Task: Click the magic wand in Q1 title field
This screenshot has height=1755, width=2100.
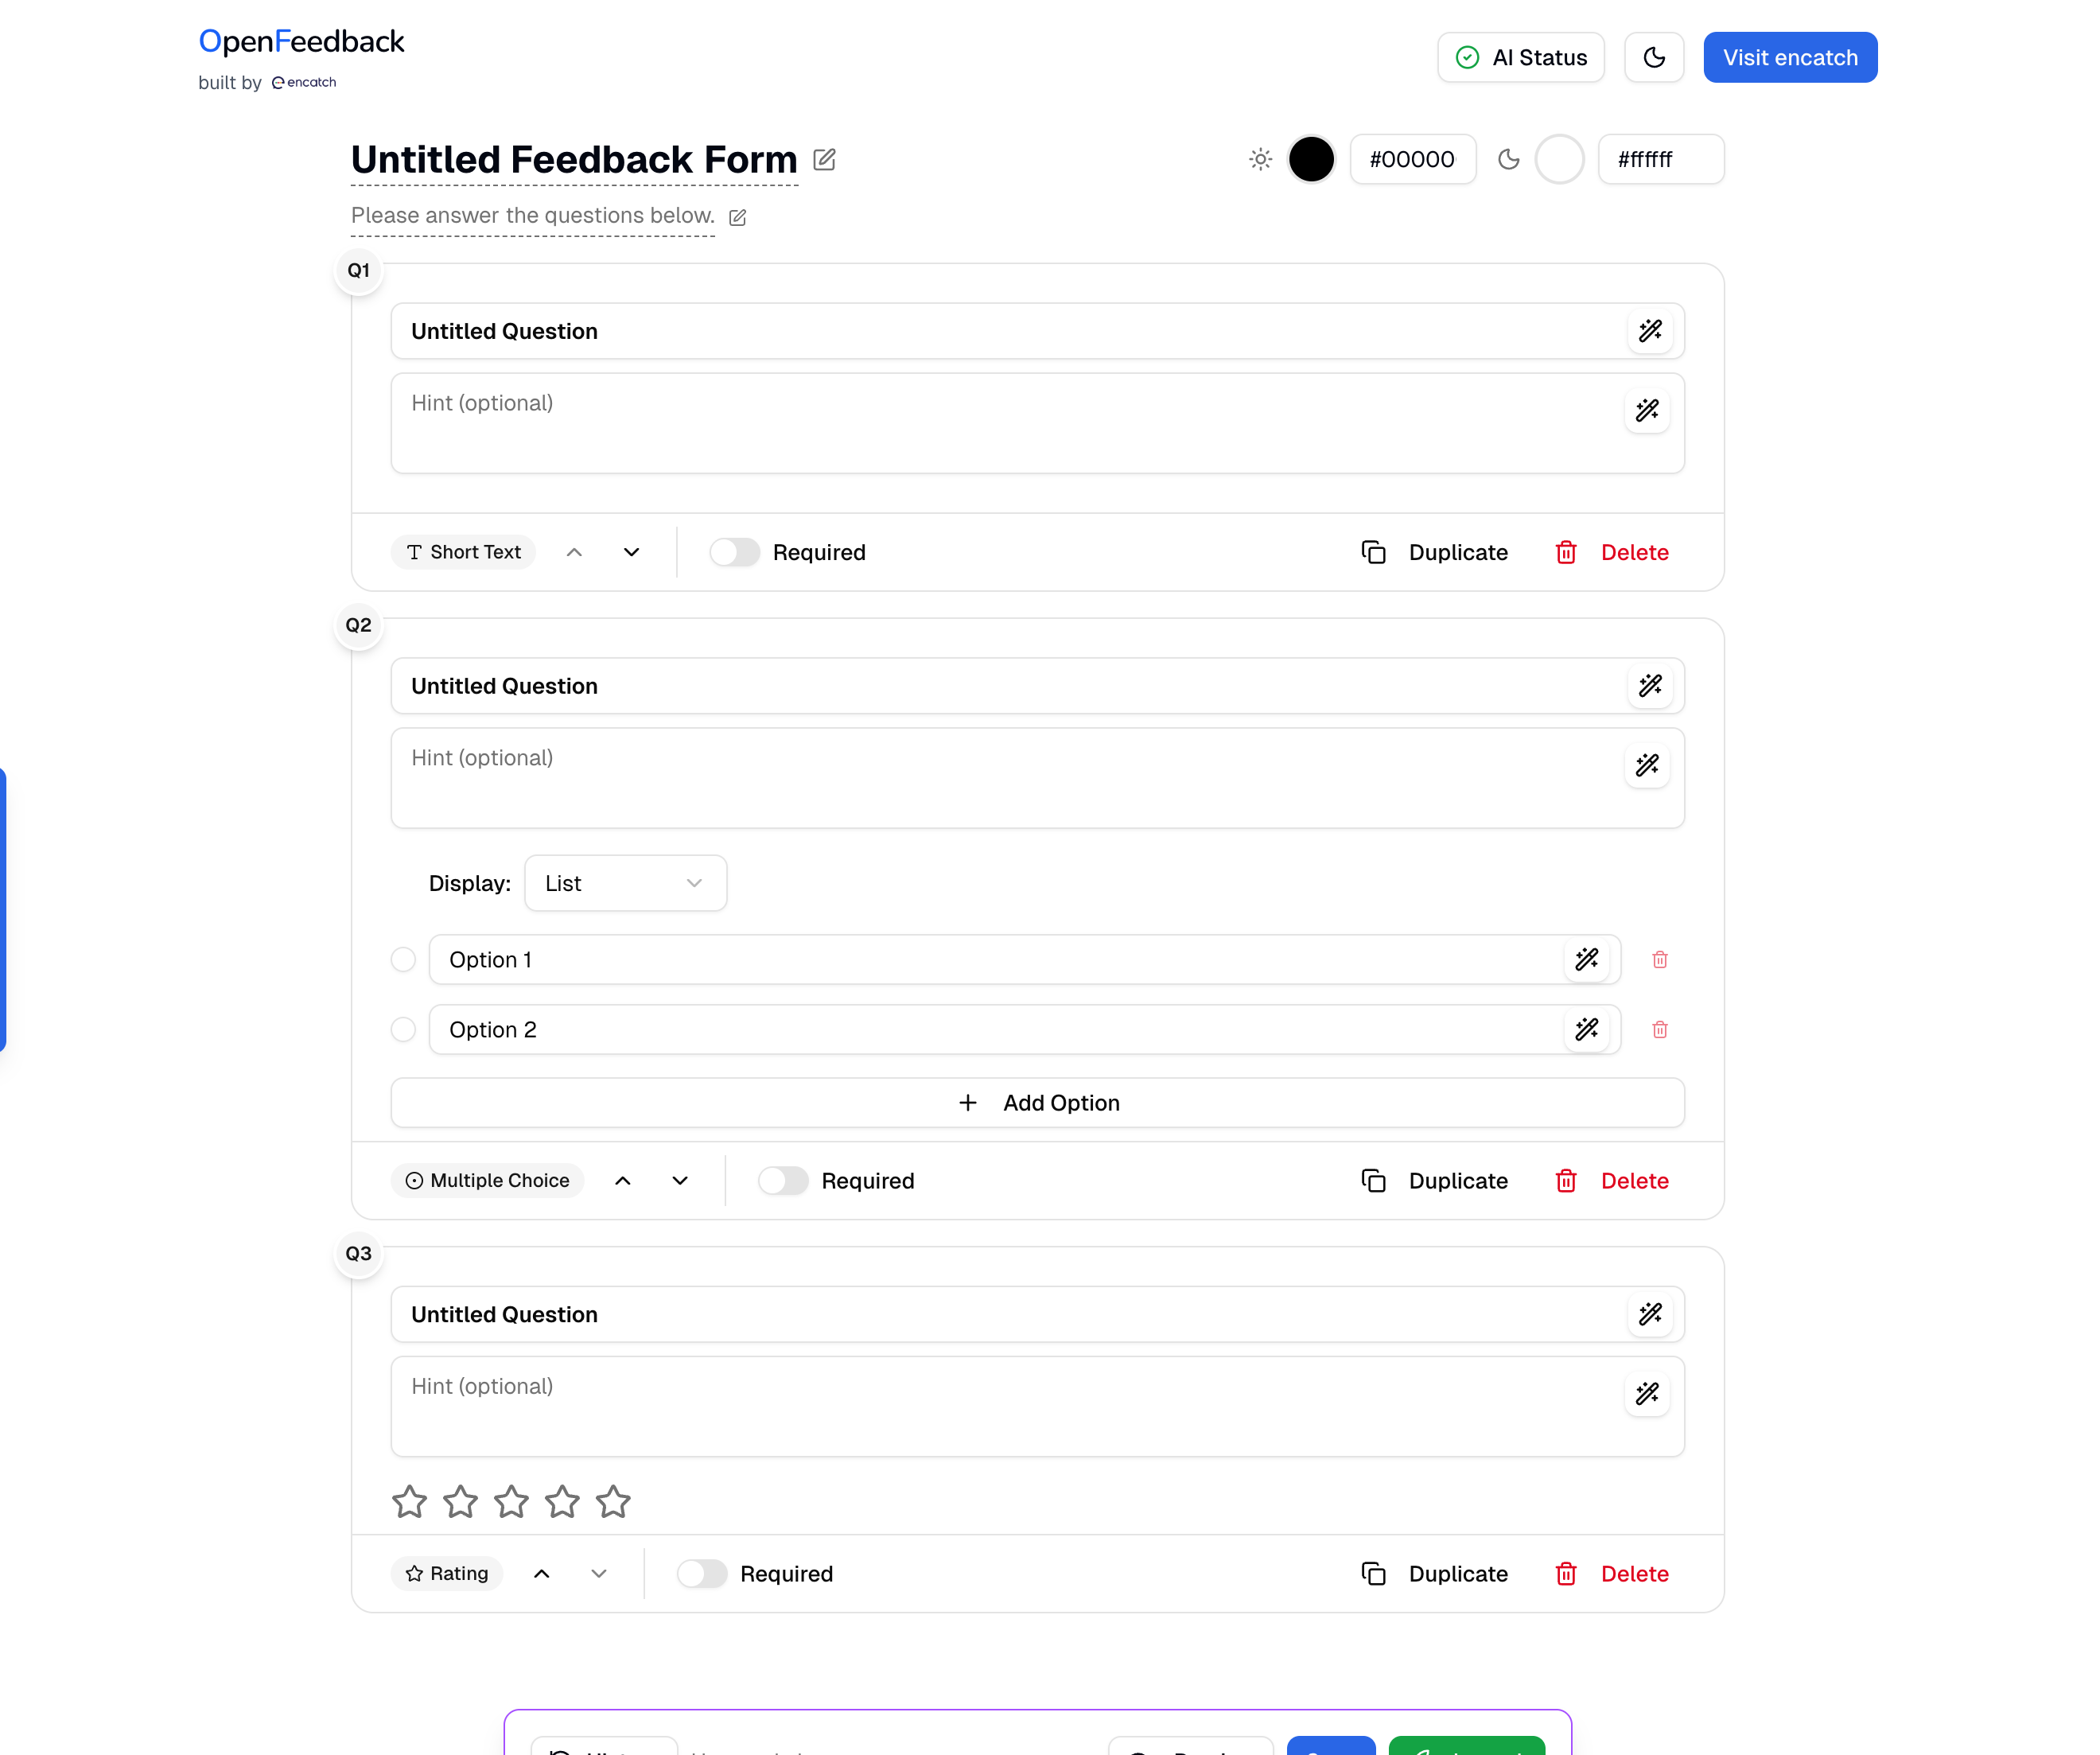Action: [x=1650, y=331]
